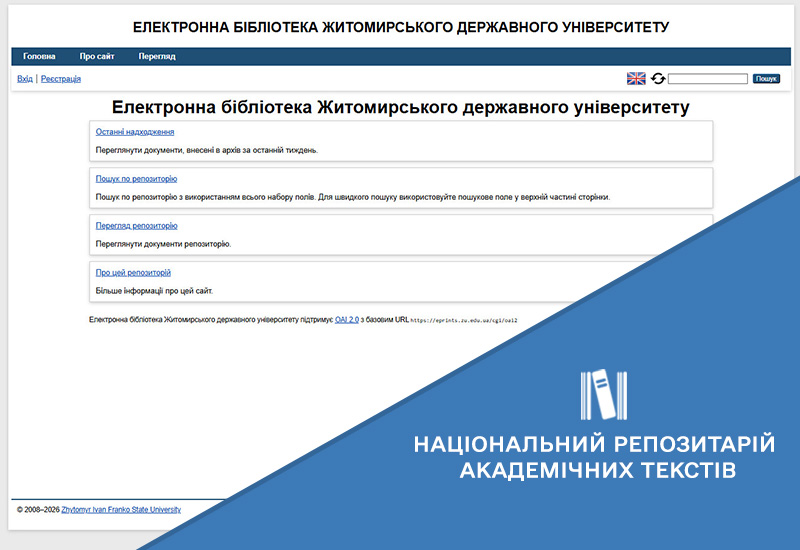Switch language via the UK flag icon
The height and width of the screenshot is (550, 800).
[x=636, y=79]
